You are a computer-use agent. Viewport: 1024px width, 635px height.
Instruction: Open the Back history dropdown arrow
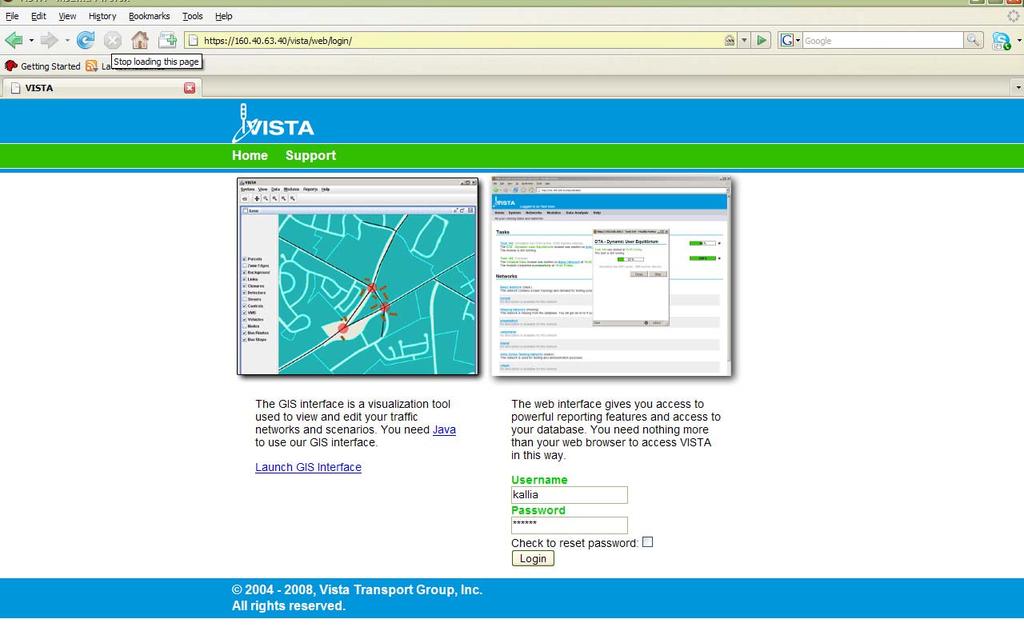31,41
